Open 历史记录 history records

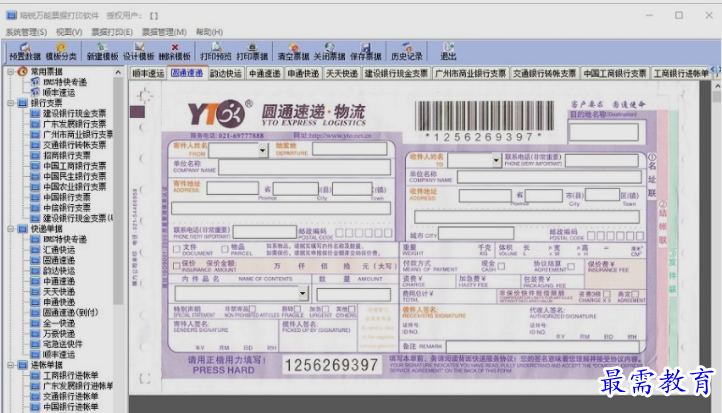[407, 51]
